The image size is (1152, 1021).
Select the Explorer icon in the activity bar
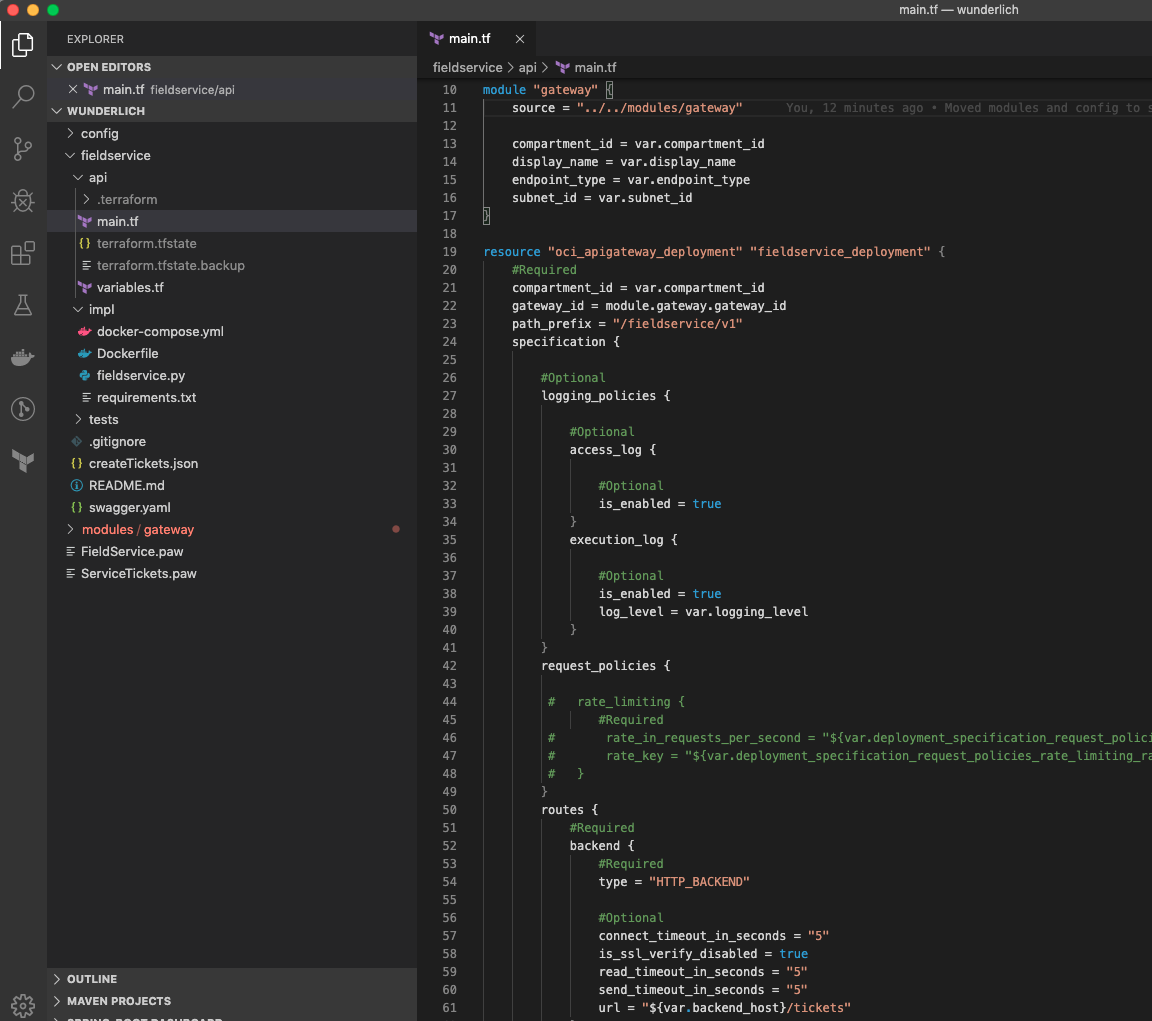[22, 44]
